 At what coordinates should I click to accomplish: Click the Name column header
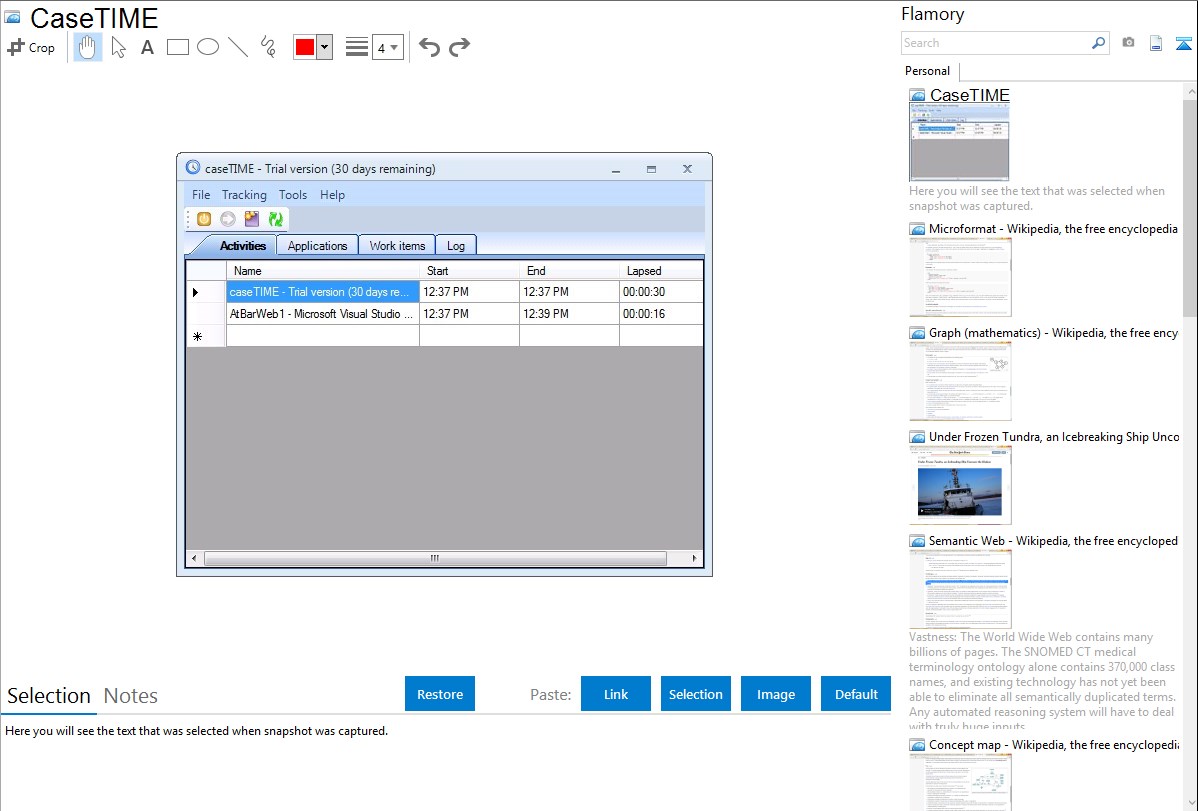(322, 271)
